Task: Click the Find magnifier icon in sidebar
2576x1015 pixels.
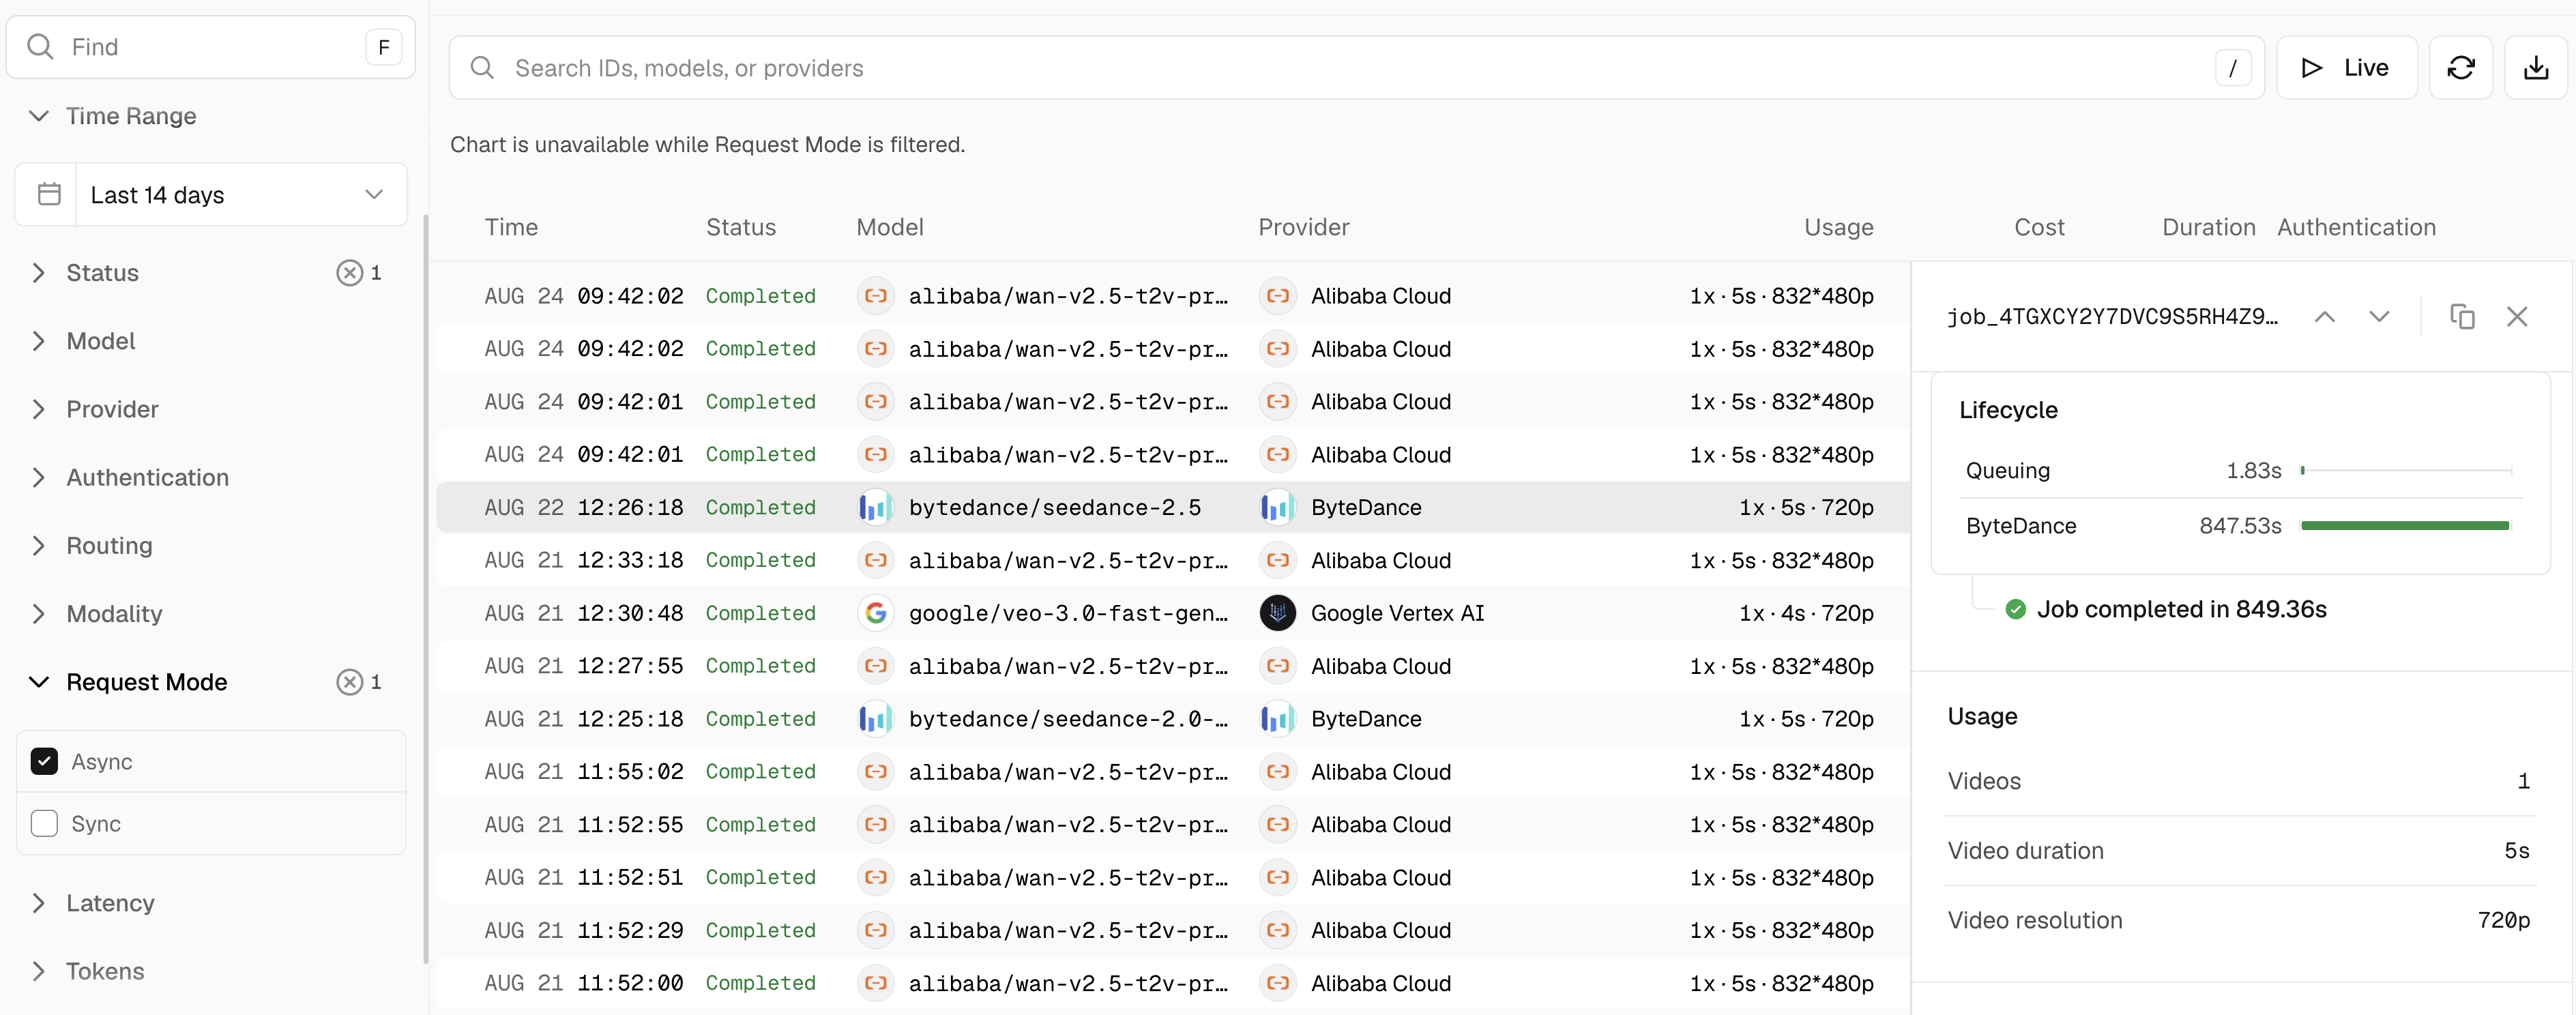Action: tap(40, 47)
